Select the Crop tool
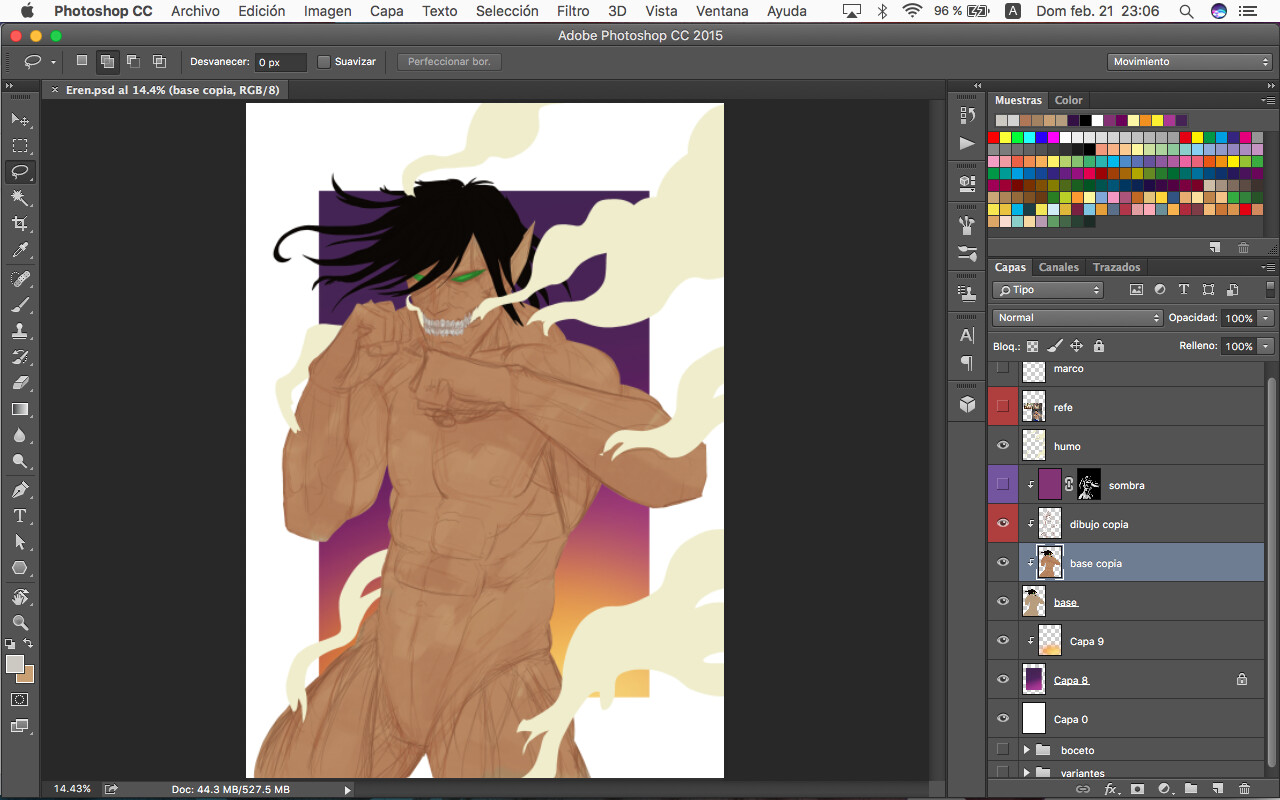The height and width of the screenshot is (800, 1280). pos(20,224)
